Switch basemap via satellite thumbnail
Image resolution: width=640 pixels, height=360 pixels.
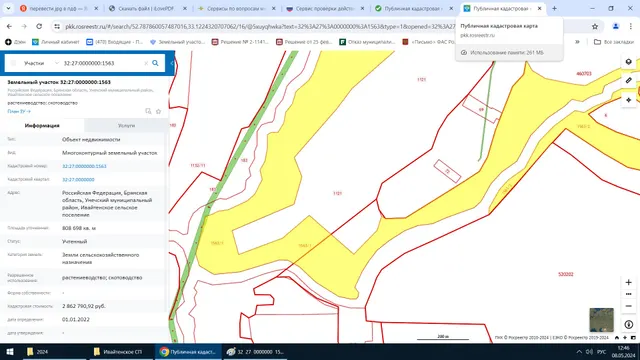point(601,320)
